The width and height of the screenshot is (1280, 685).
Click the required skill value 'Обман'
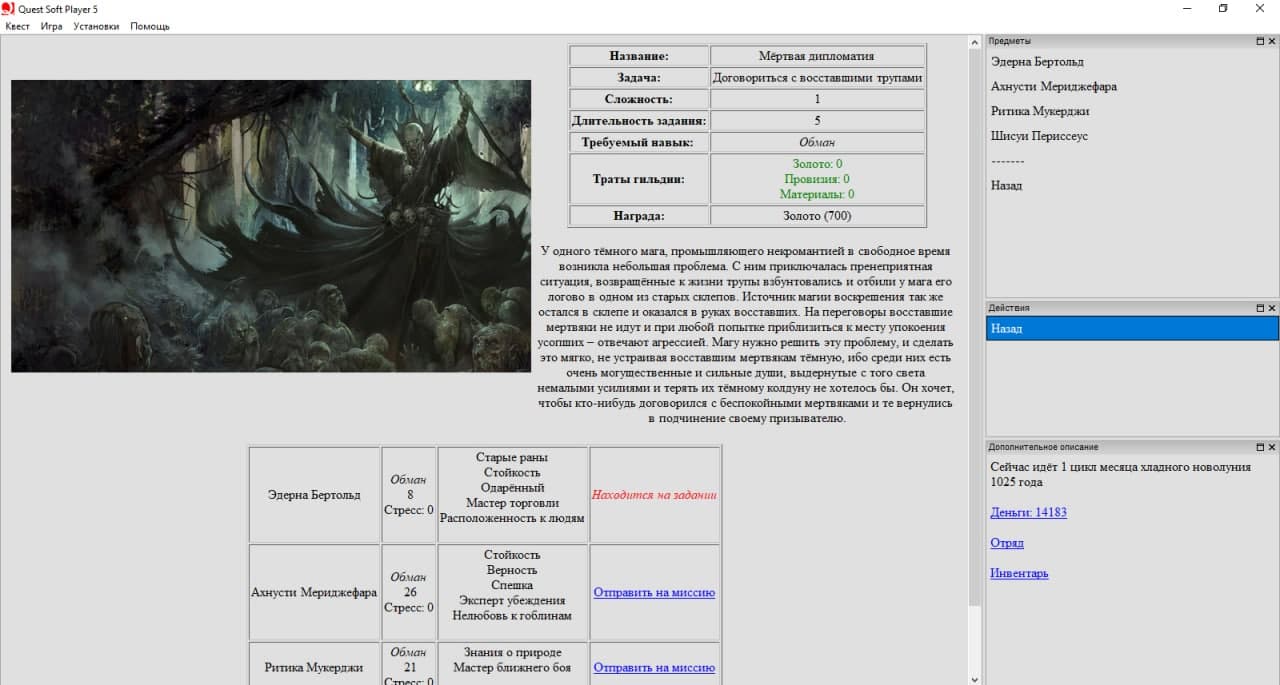817,142
